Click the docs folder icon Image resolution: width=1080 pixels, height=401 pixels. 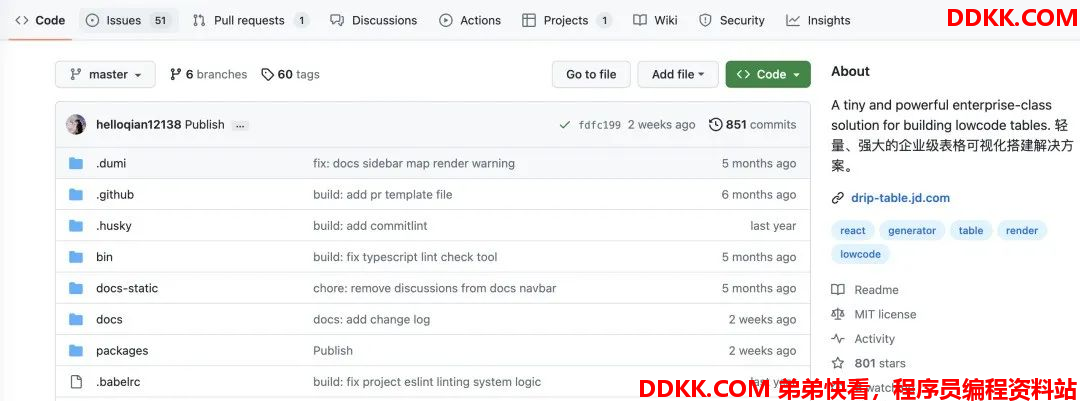[76, 319]
